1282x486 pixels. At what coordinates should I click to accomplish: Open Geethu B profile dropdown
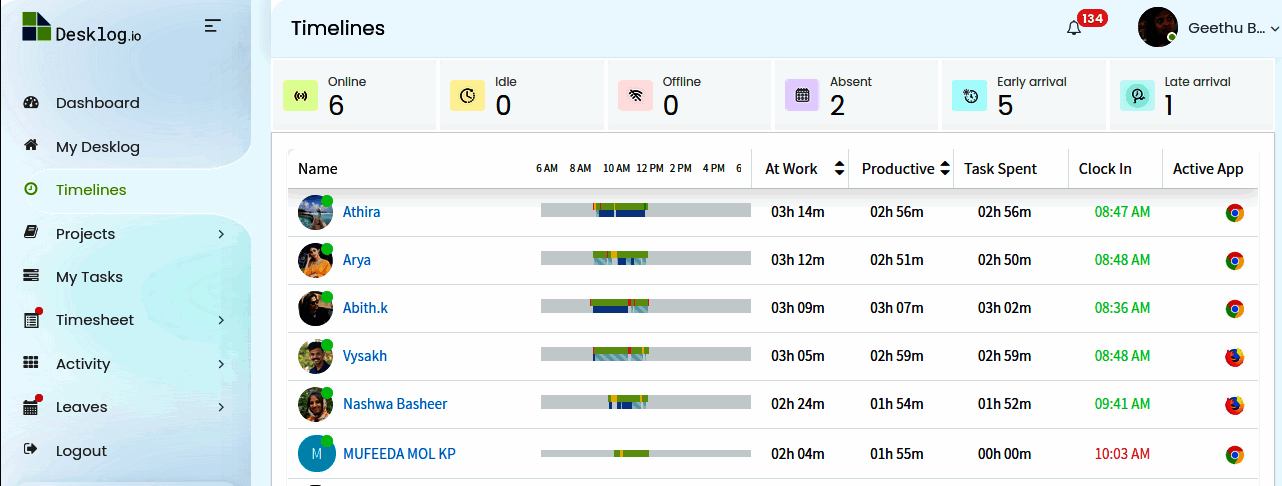[1210, 28]
